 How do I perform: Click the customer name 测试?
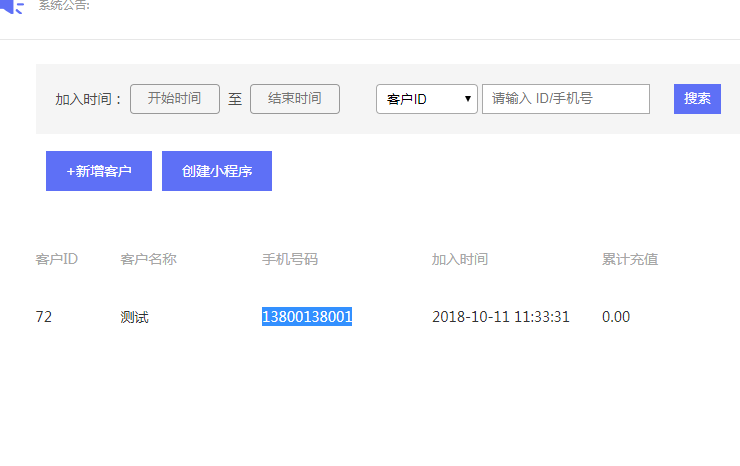(x=135, y=317)
